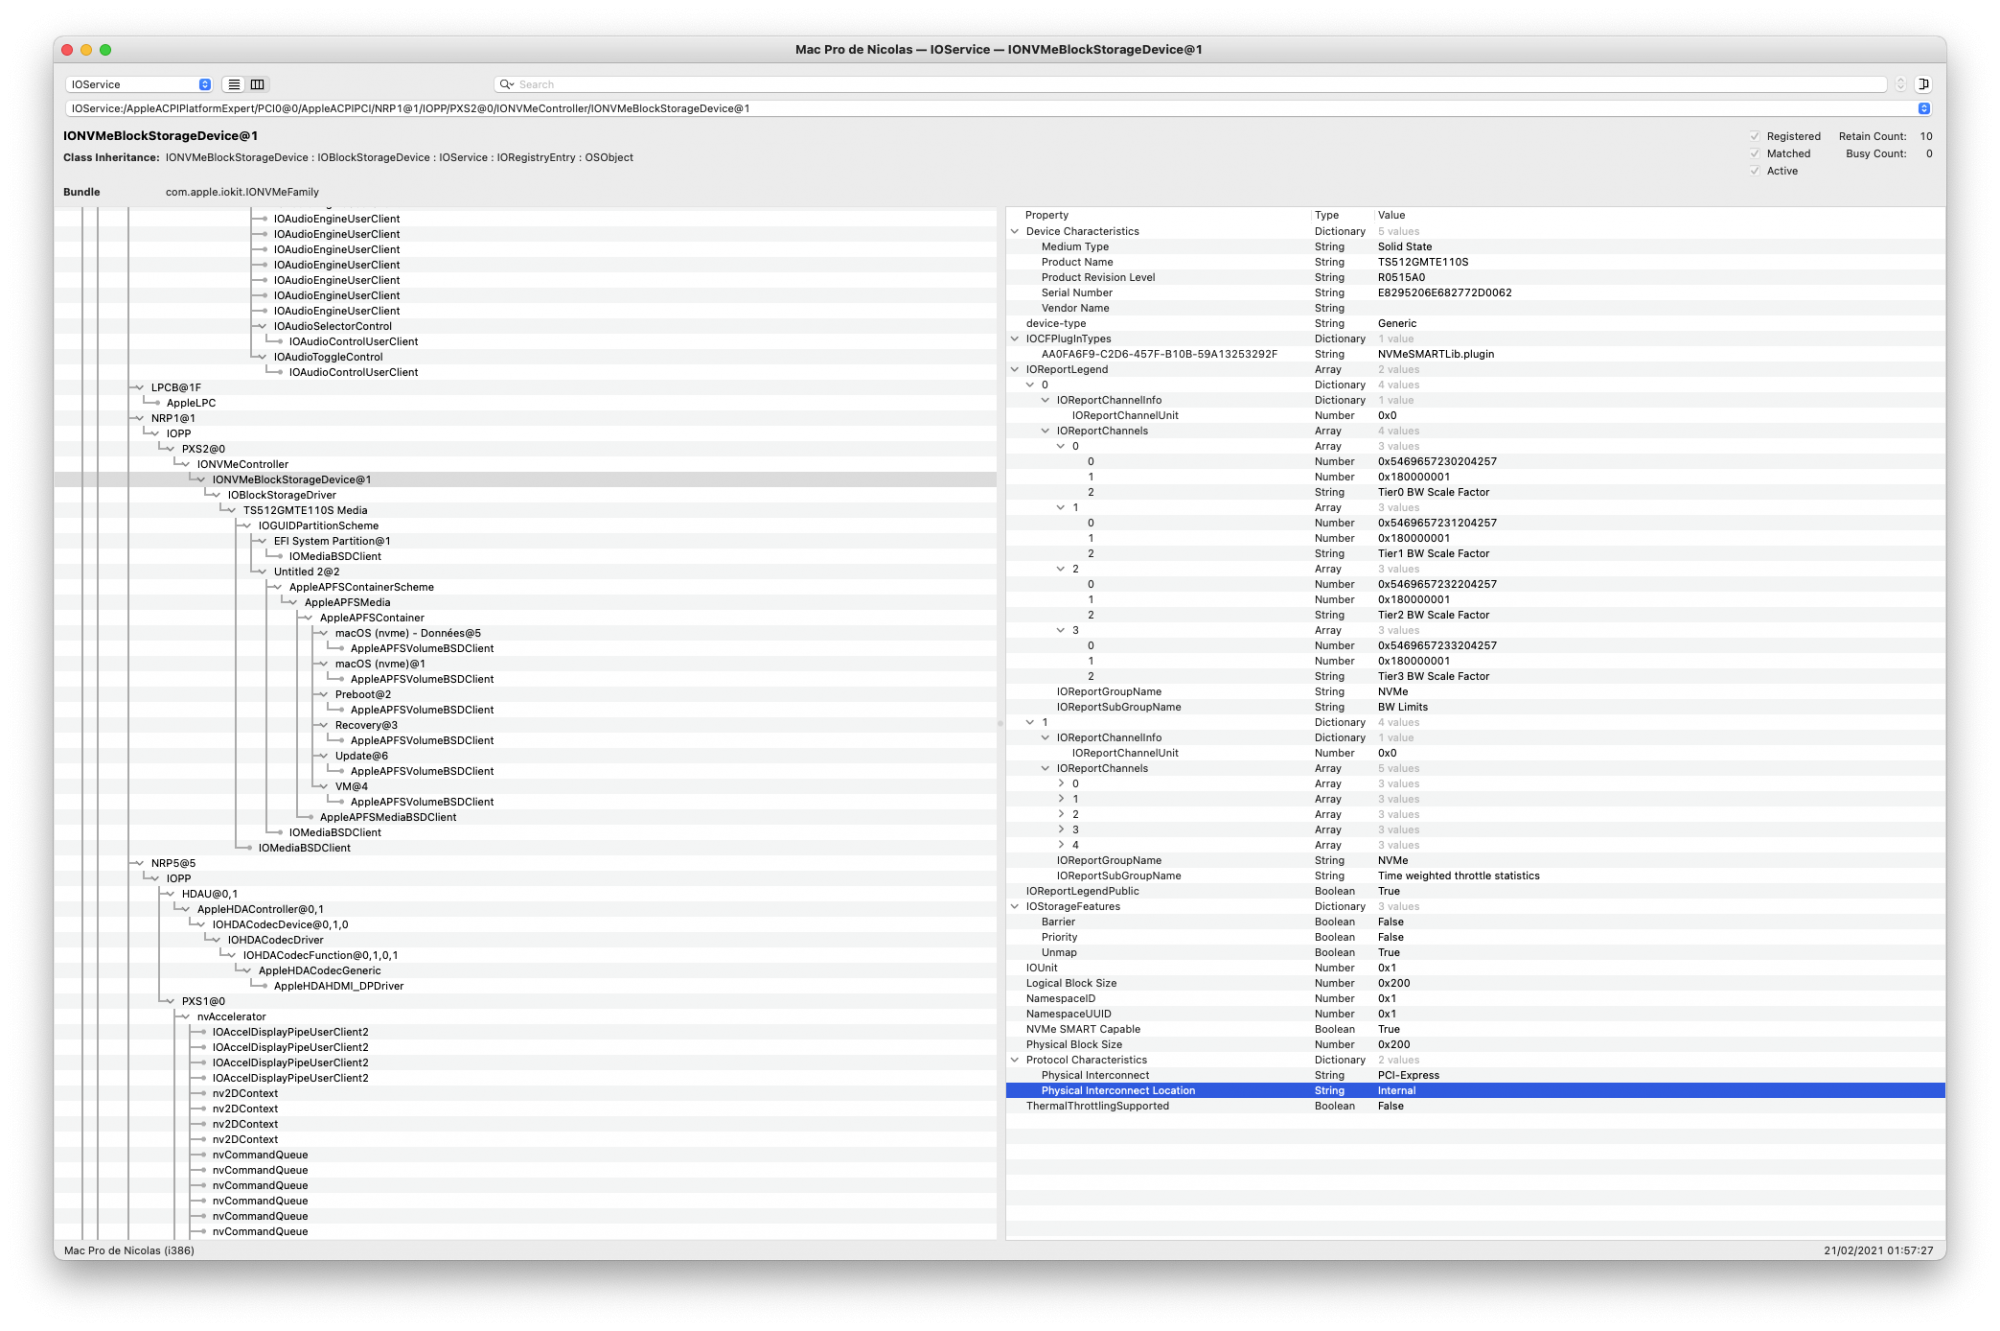Select the Physical Interconnect Location row
Screen dimensions: 2000x1331
coord(1475,1091)
